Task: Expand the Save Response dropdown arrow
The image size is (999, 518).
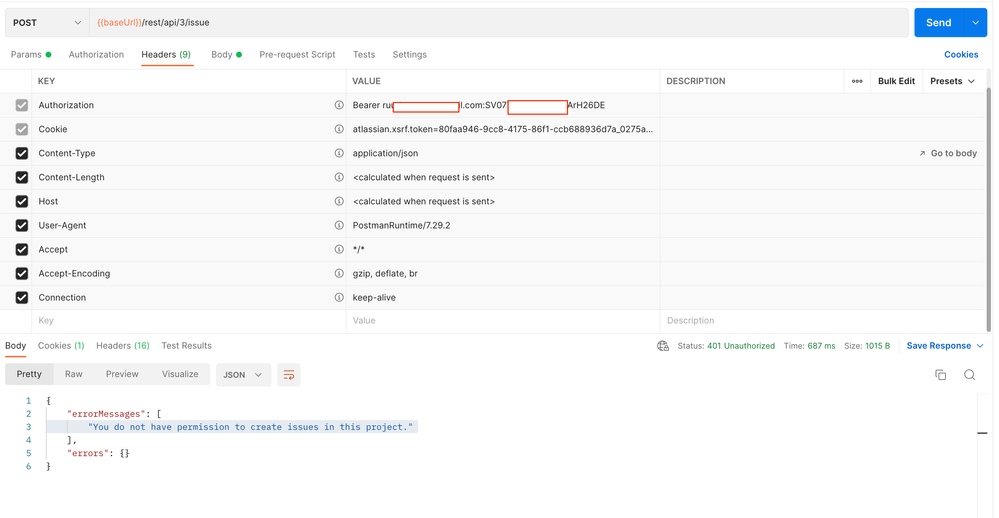Action: pyautogui.click(x=980, y=346)
